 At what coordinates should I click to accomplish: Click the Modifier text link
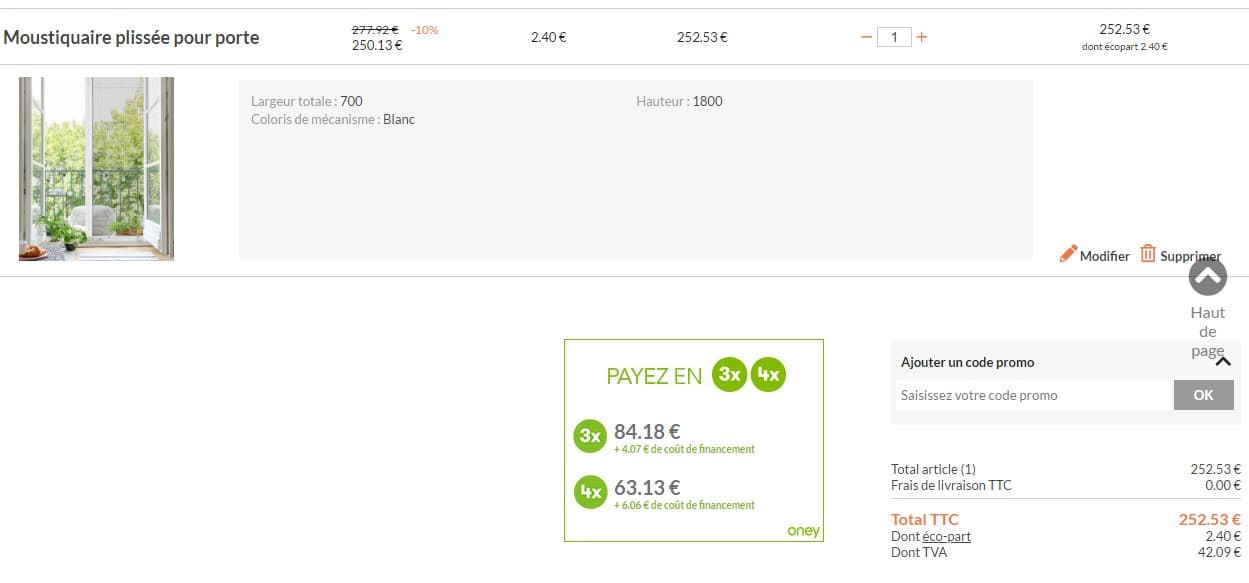click(1104, 256)
